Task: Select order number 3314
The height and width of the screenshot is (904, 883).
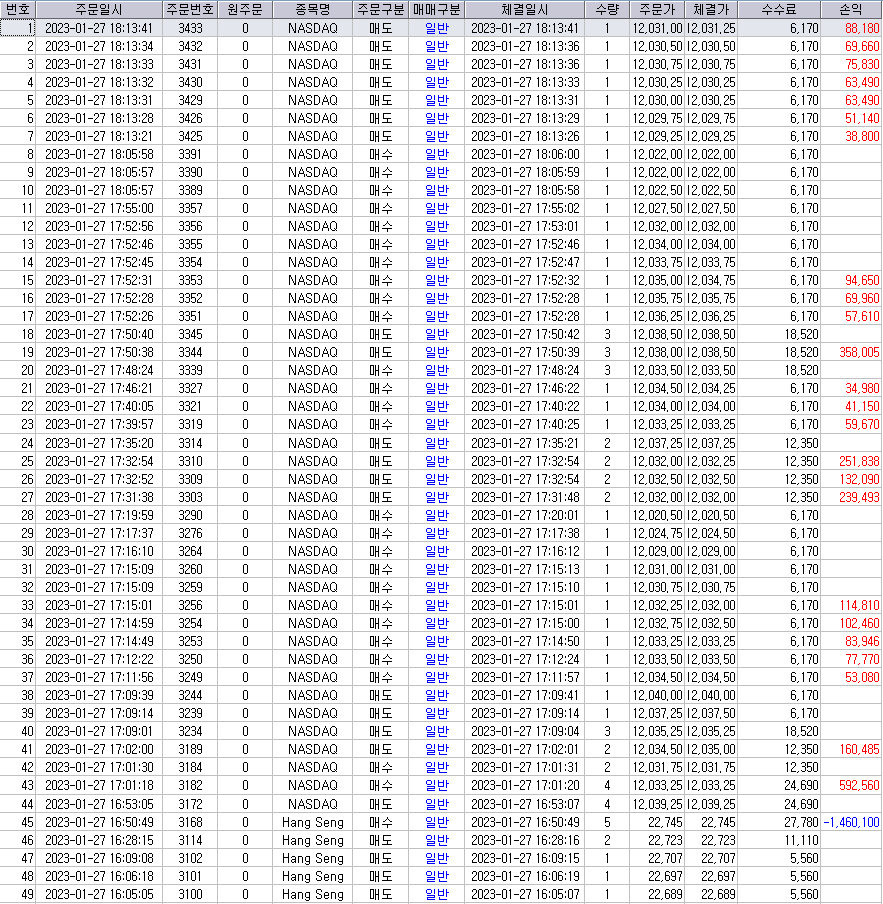Action: (190, 443)
